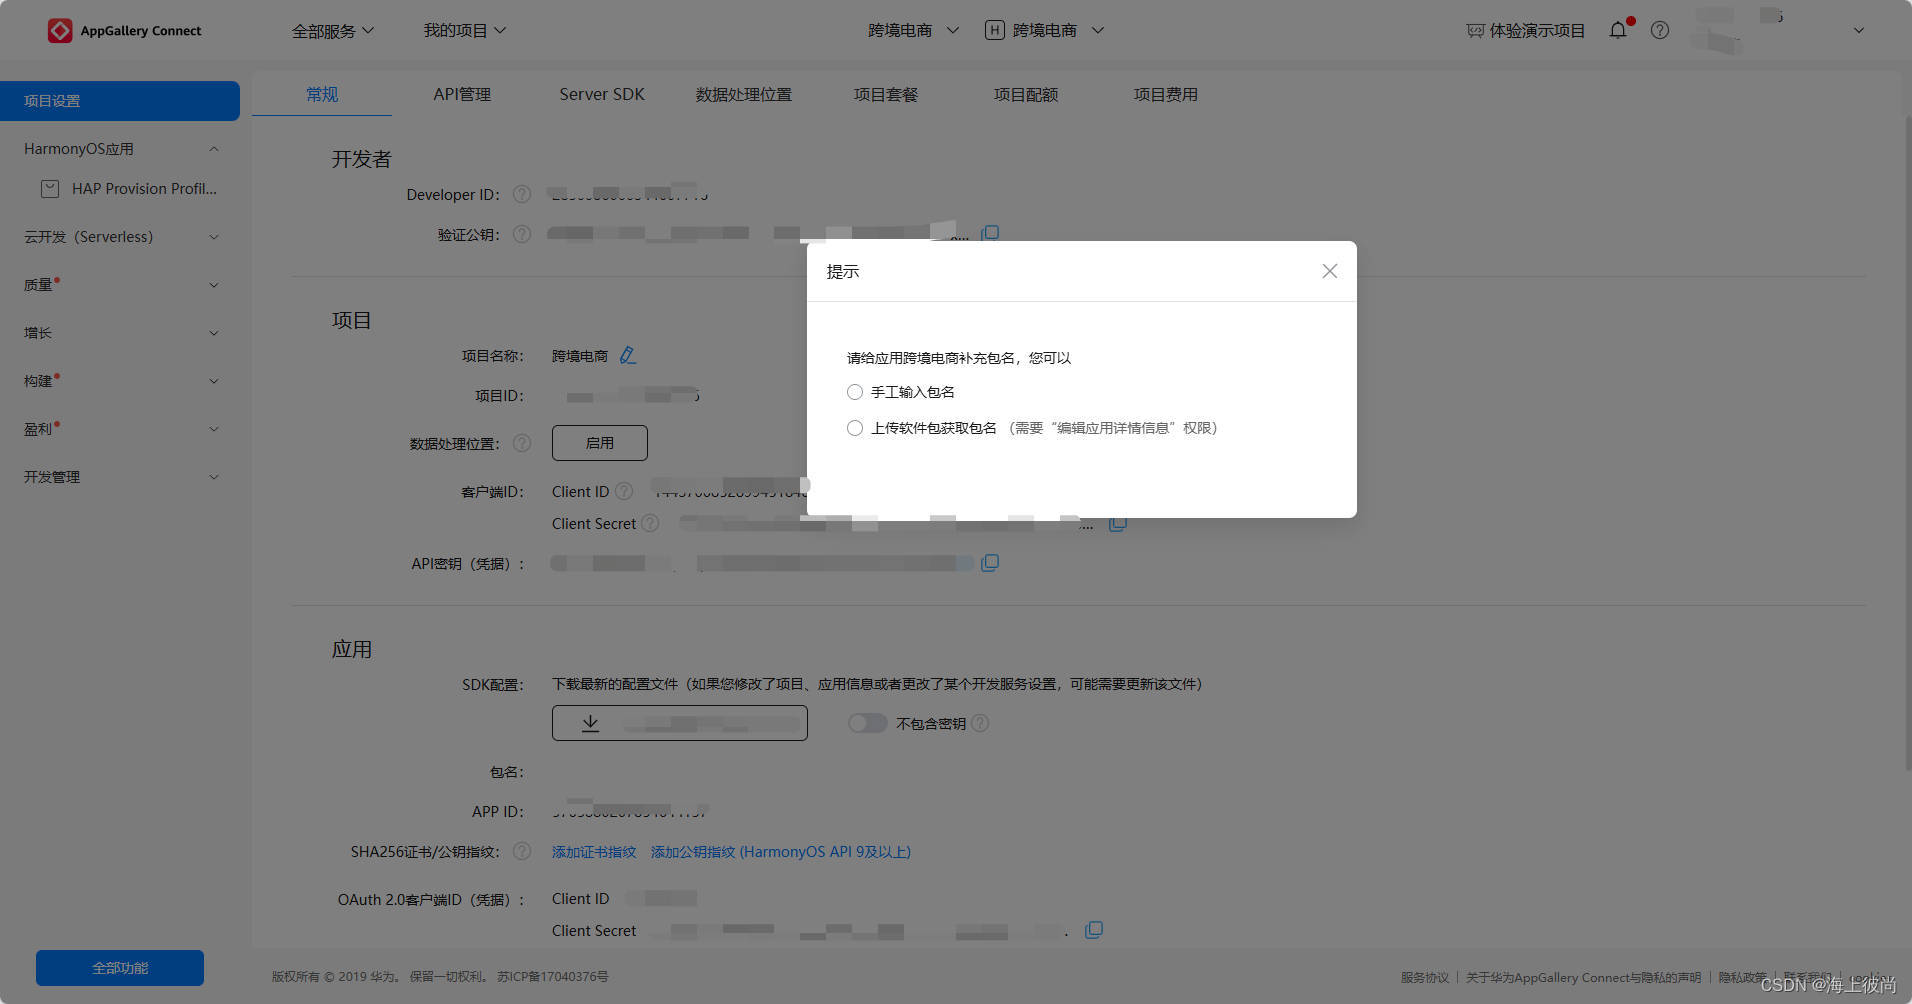1912x1004 pixels.
Task: Switch to the 项目套餐 tab
Action: click(x=886, y=94)
